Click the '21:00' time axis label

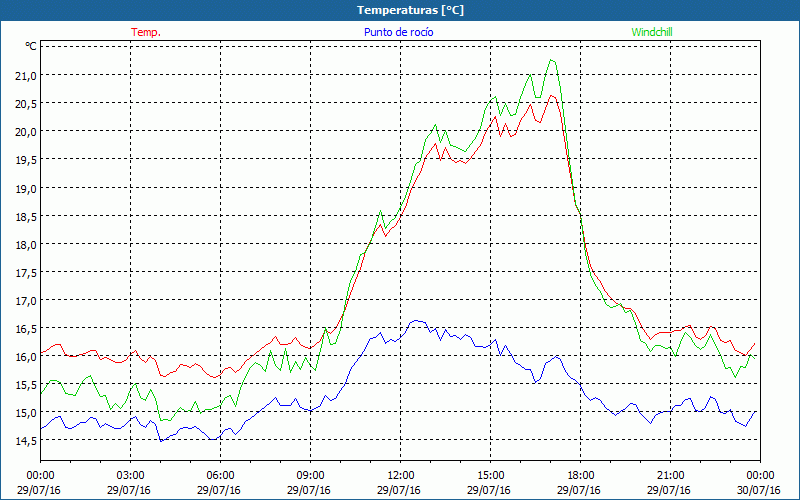(x=670, y=476)
